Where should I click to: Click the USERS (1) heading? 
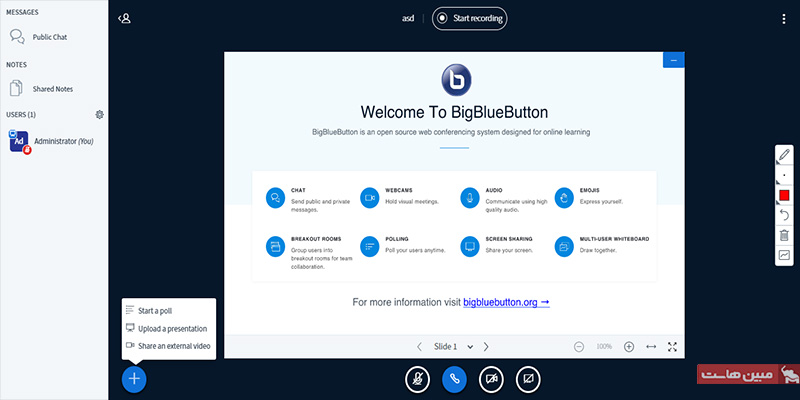pos(21,115)
